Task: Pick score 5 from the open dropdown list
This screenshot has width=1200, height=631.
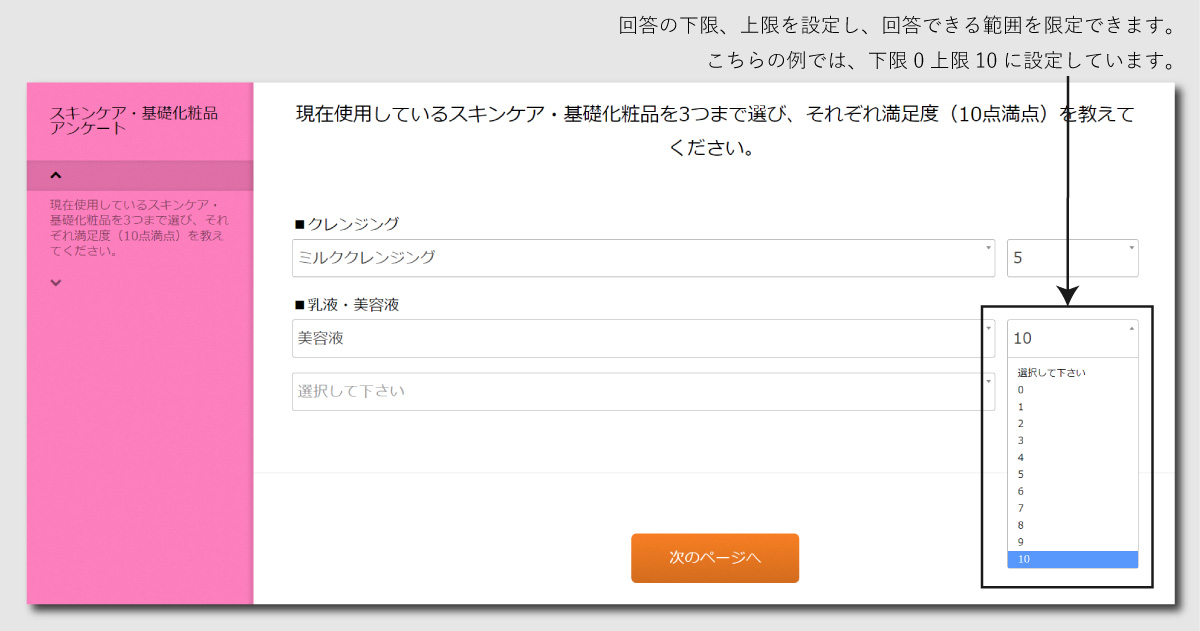Action: [x=1072, y=474]
